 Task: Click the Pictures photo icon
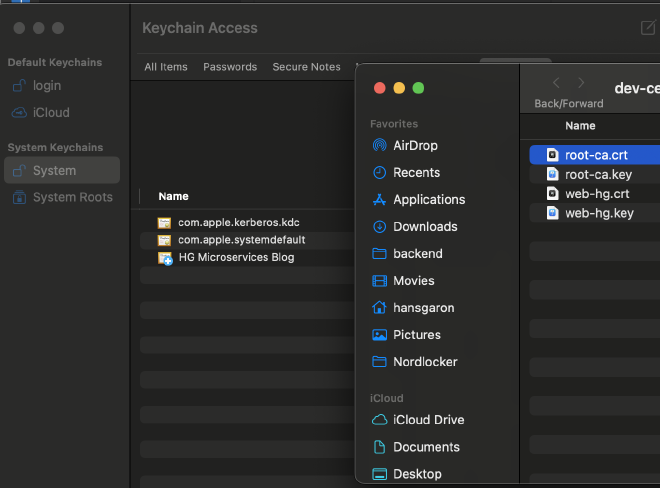(x=379, y=335)
